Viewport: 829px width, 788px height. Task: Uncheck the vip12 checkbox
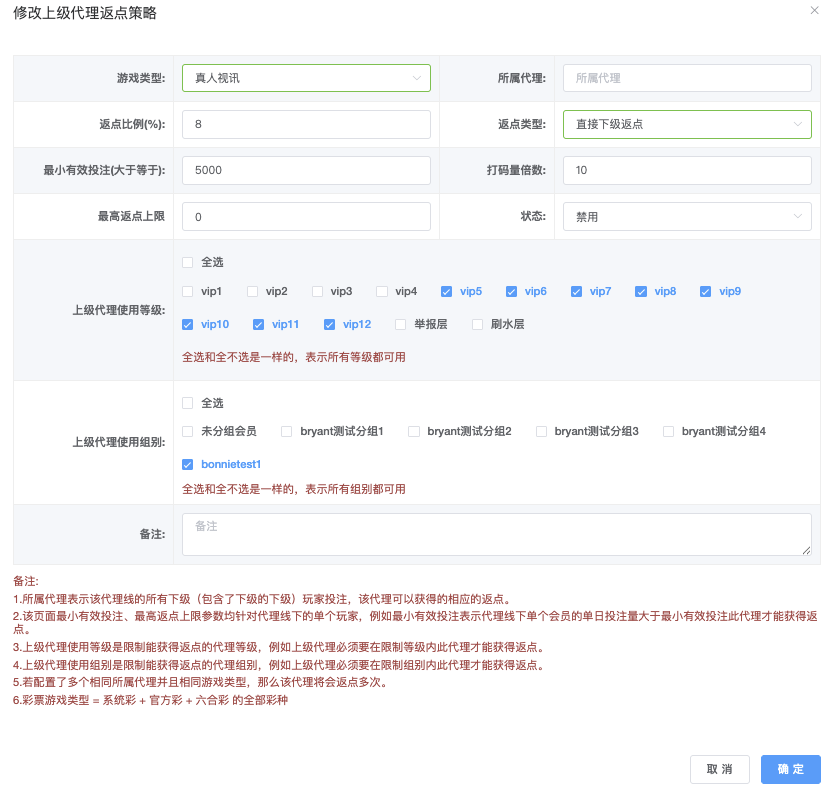point(330,325)
